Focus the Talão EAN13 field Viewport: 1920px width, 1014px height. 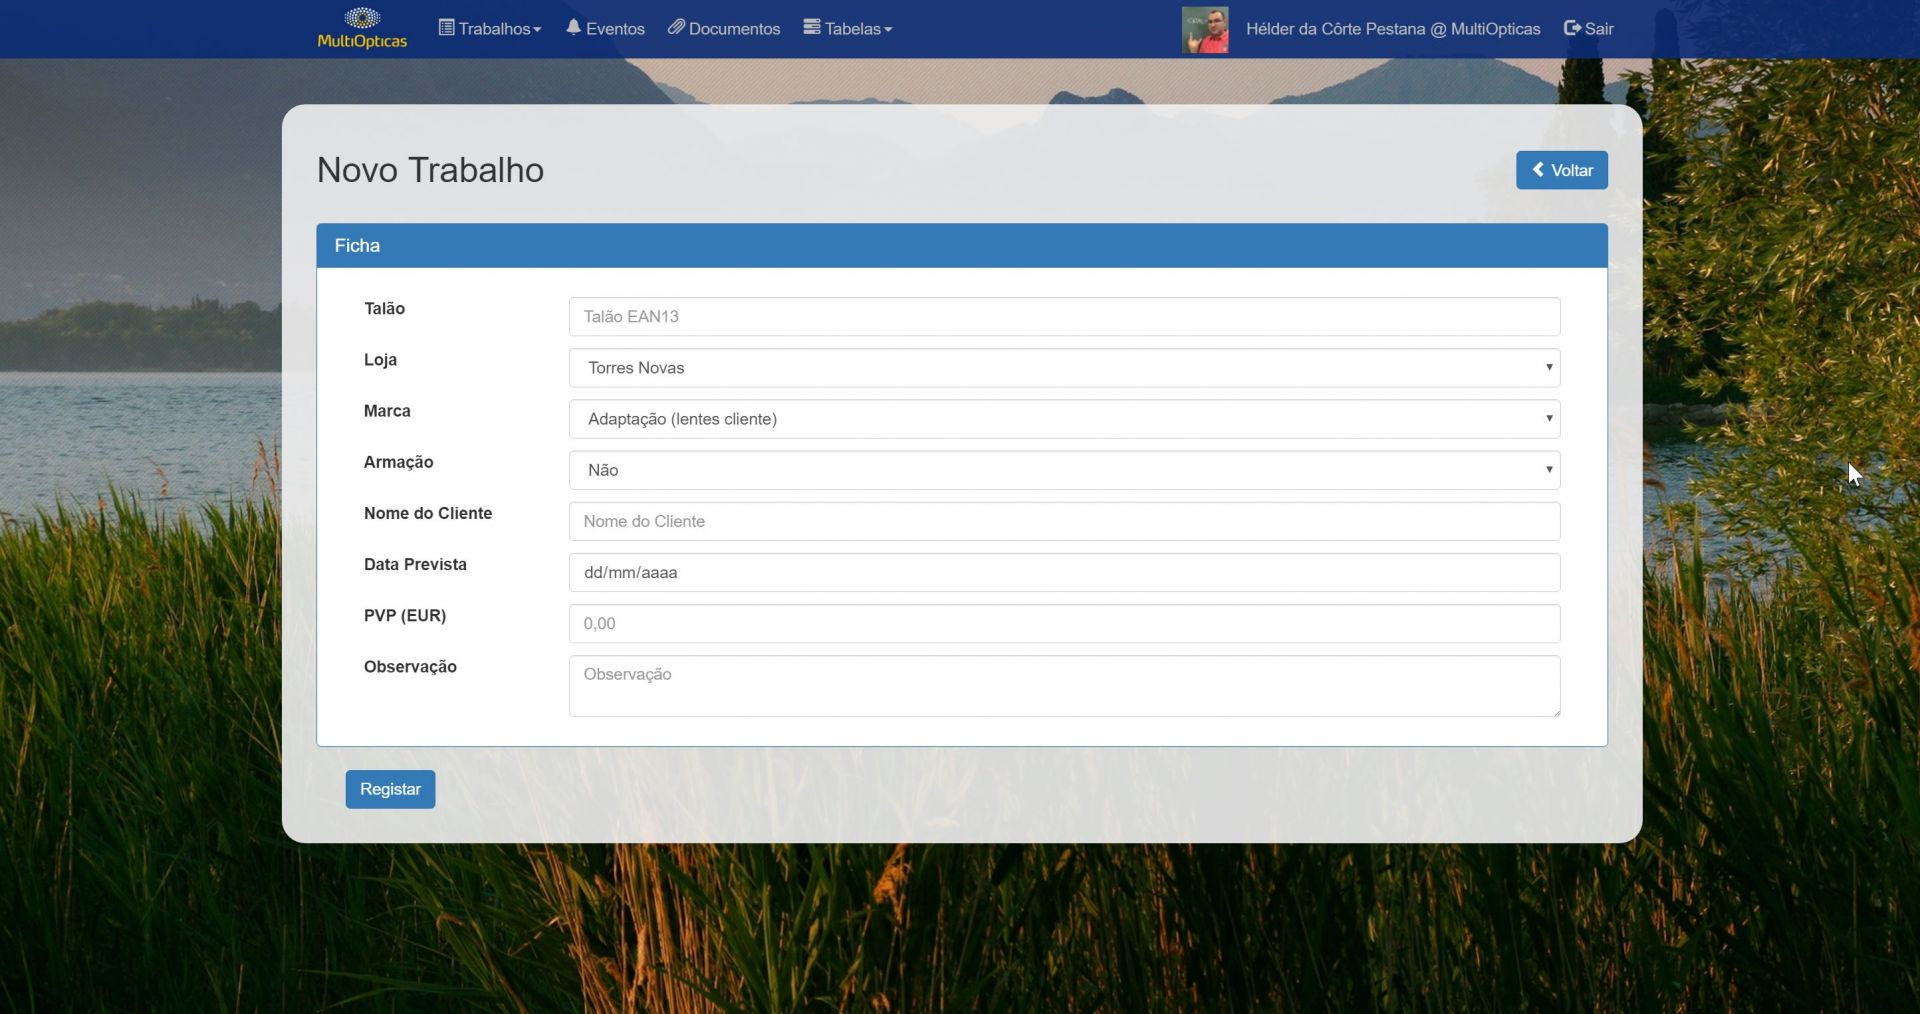(1064, 317)
